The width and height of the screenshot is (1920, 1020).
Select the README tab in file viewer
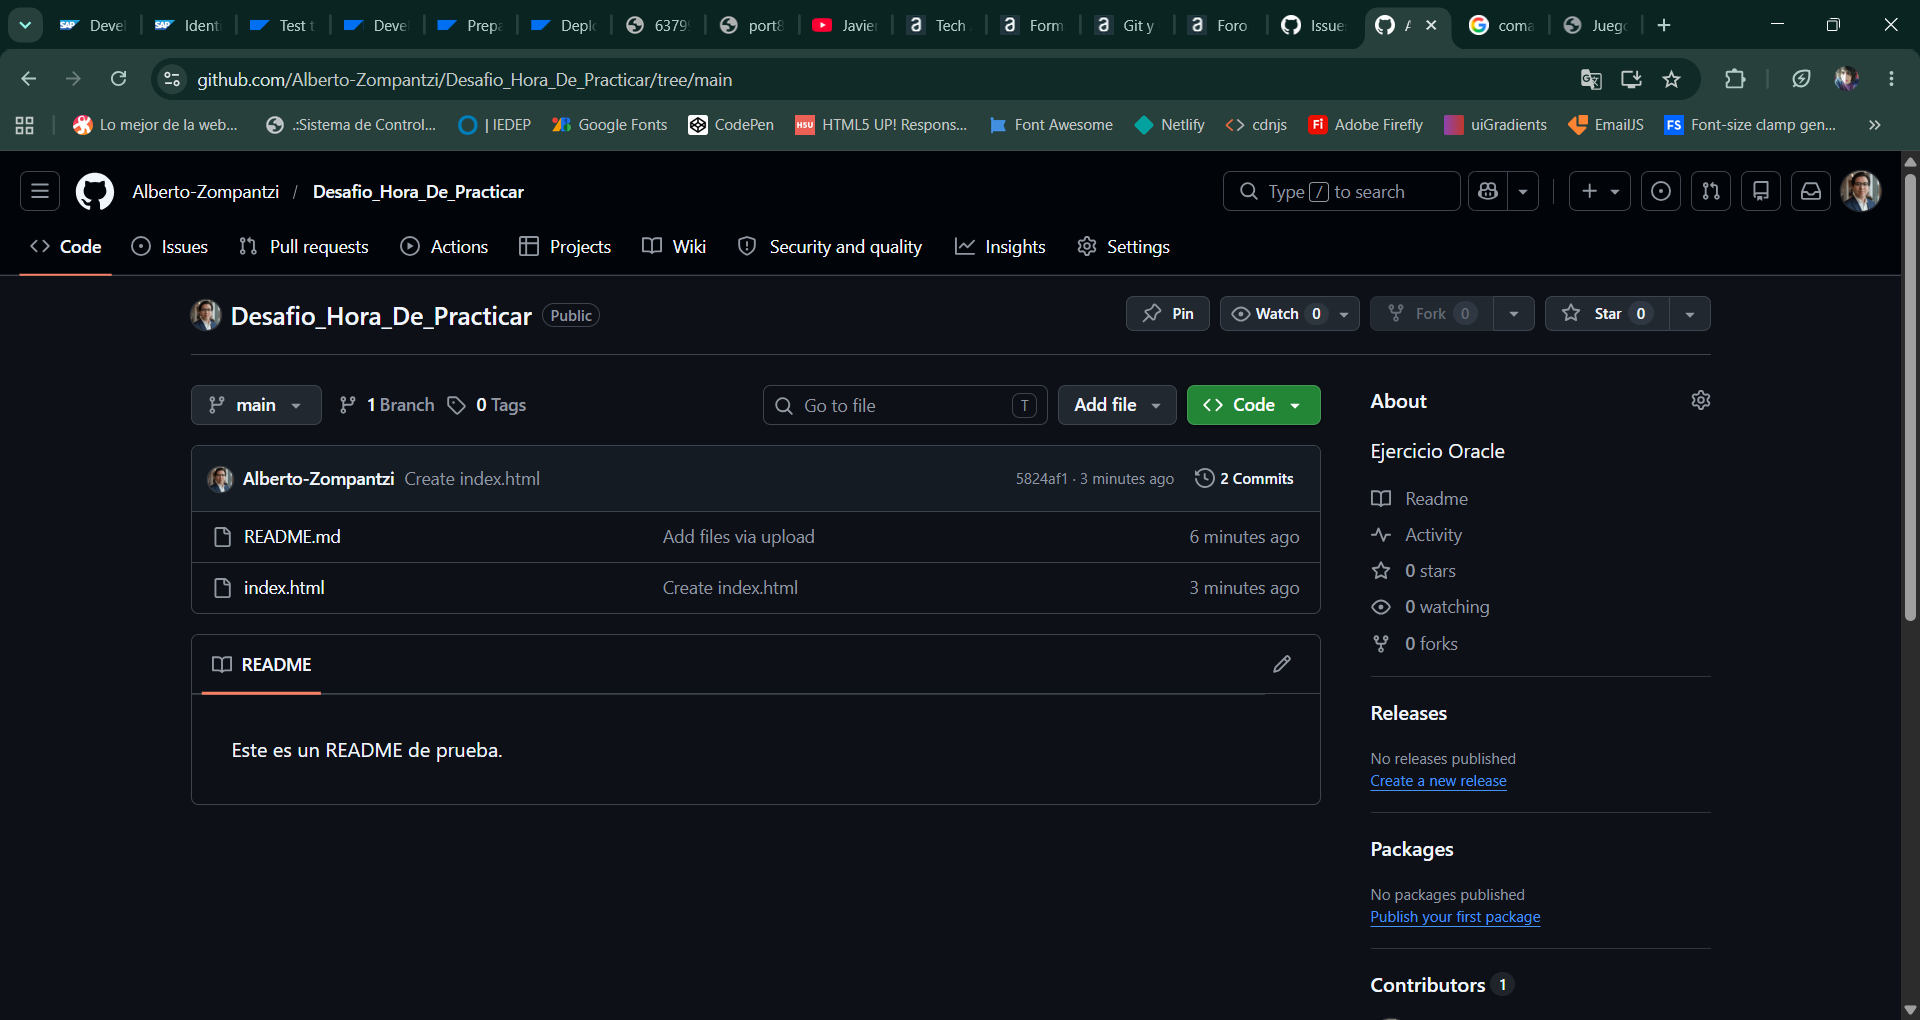[262, 665]
